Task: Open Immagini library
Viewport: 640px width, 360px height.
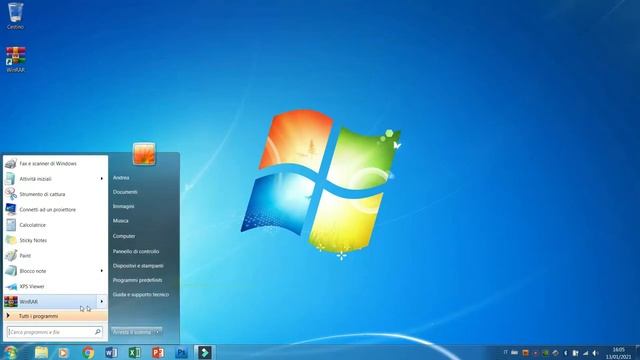Action: pyautogui.click(x=123, y=207)
